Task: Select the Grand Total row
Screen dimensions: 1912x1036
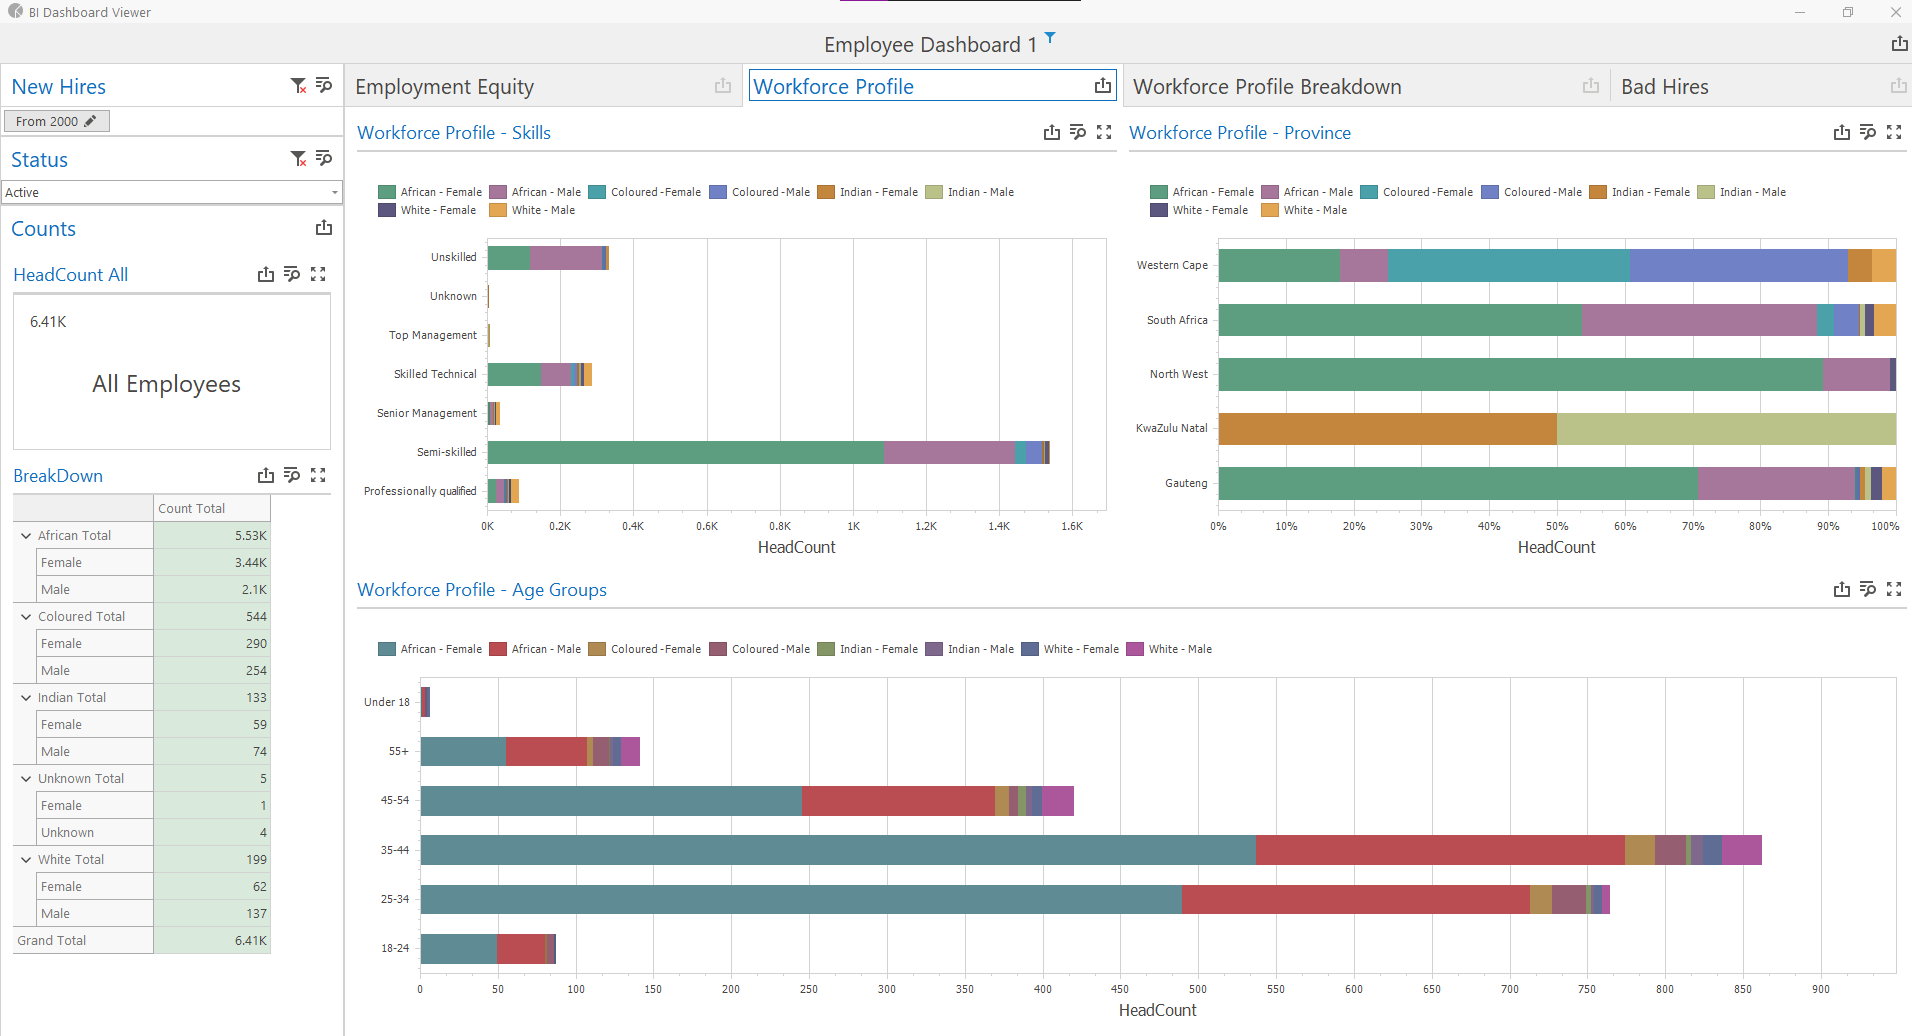Action: [141, 940]
